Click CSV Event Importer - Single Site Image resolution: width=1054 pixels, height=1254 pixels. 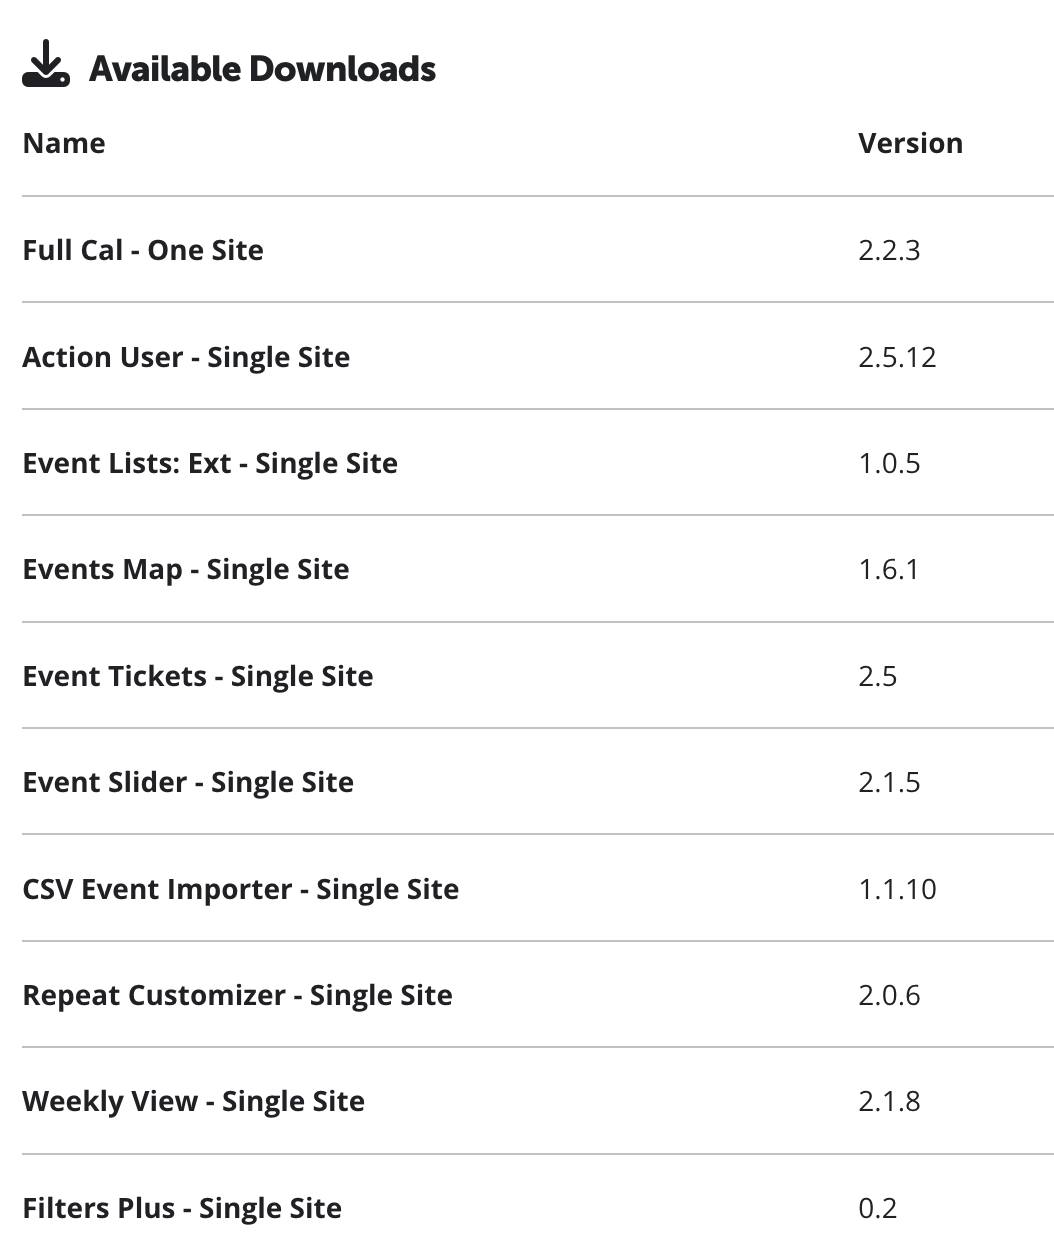[x=241, y=889]
